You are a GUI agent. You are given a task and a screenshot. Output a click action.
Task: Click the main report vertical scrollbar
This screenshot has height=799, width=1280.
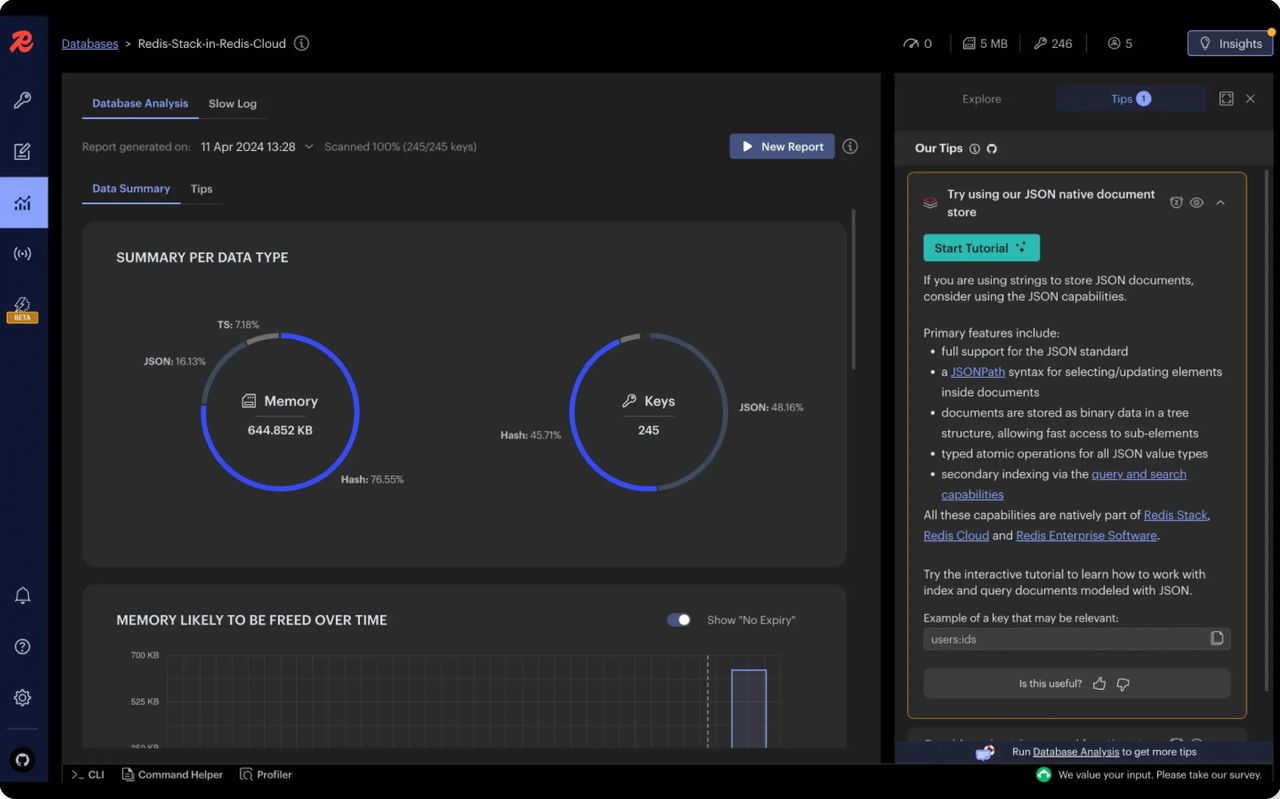point(853,290)
